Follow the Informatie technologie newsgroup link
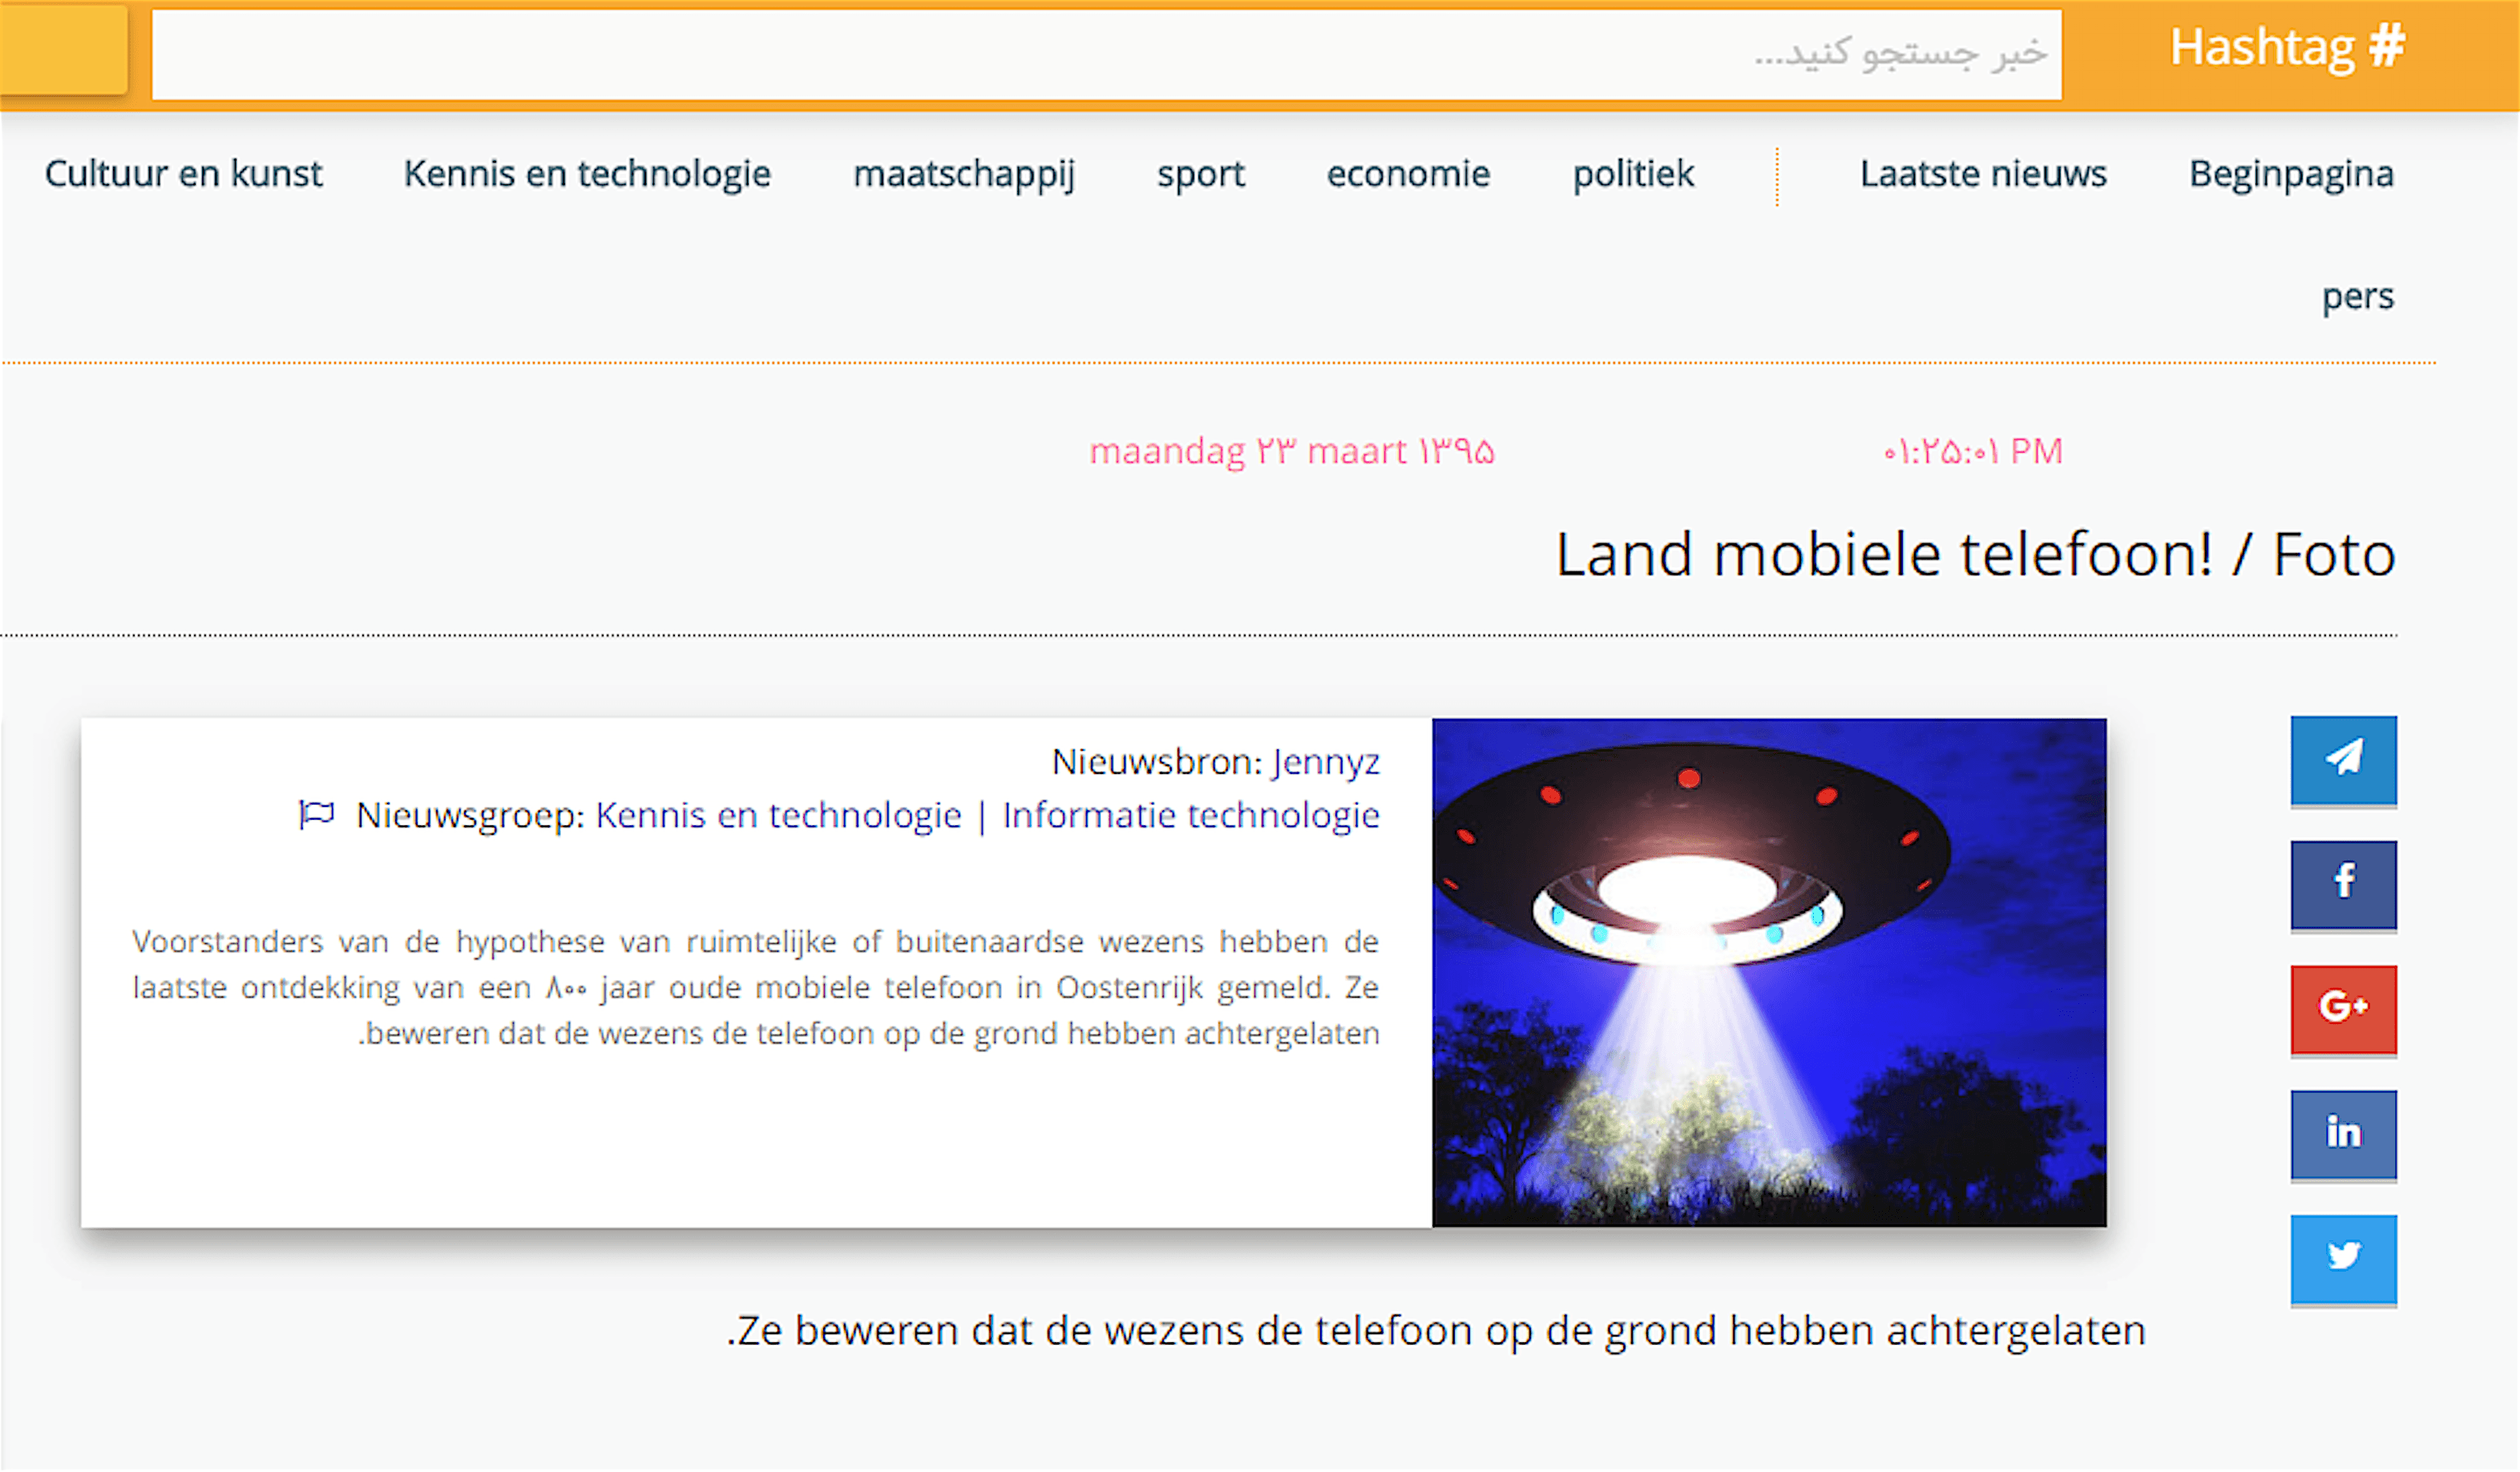 (x=1190, y=816)
